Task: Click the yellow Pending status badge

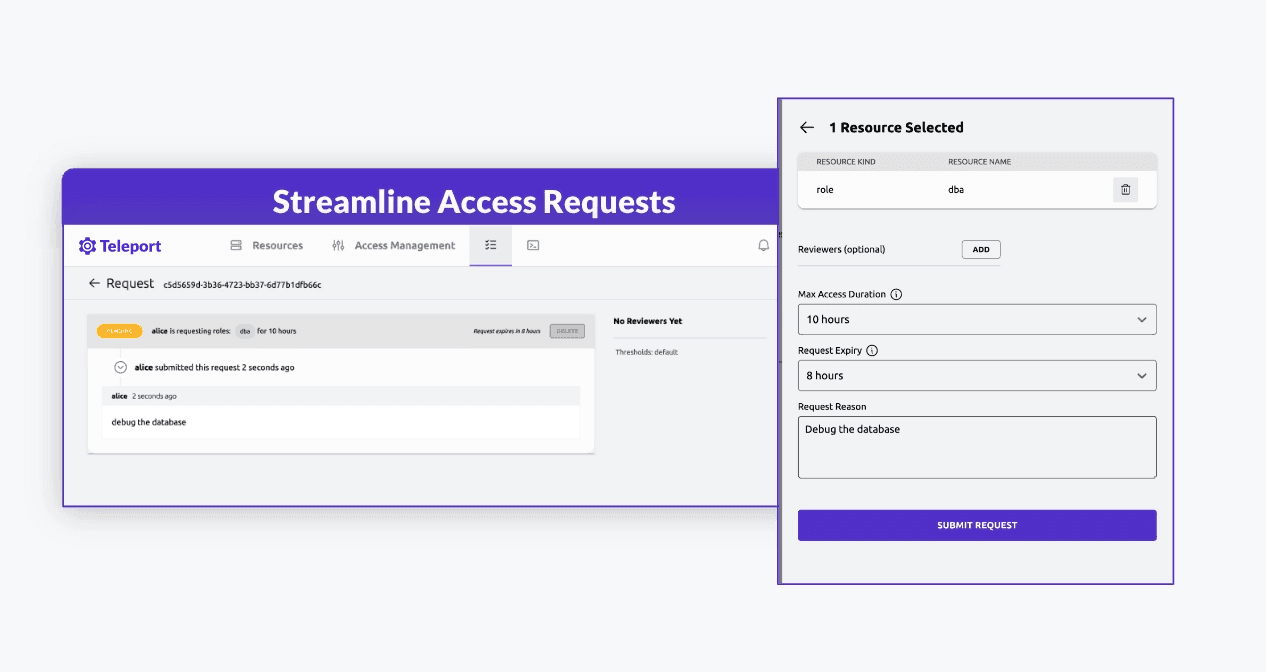Action: point(119,331)
